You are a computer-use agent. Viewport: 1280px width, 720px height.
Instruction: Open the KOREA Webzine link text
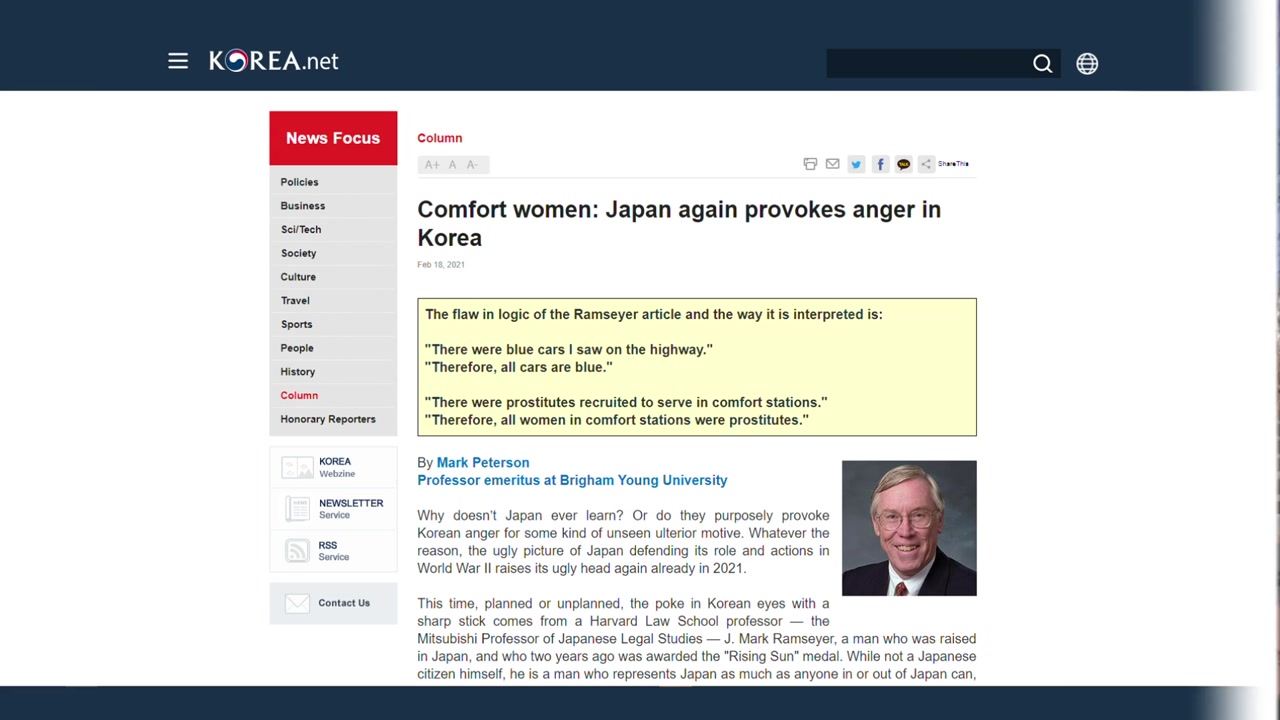pos(336,467)
